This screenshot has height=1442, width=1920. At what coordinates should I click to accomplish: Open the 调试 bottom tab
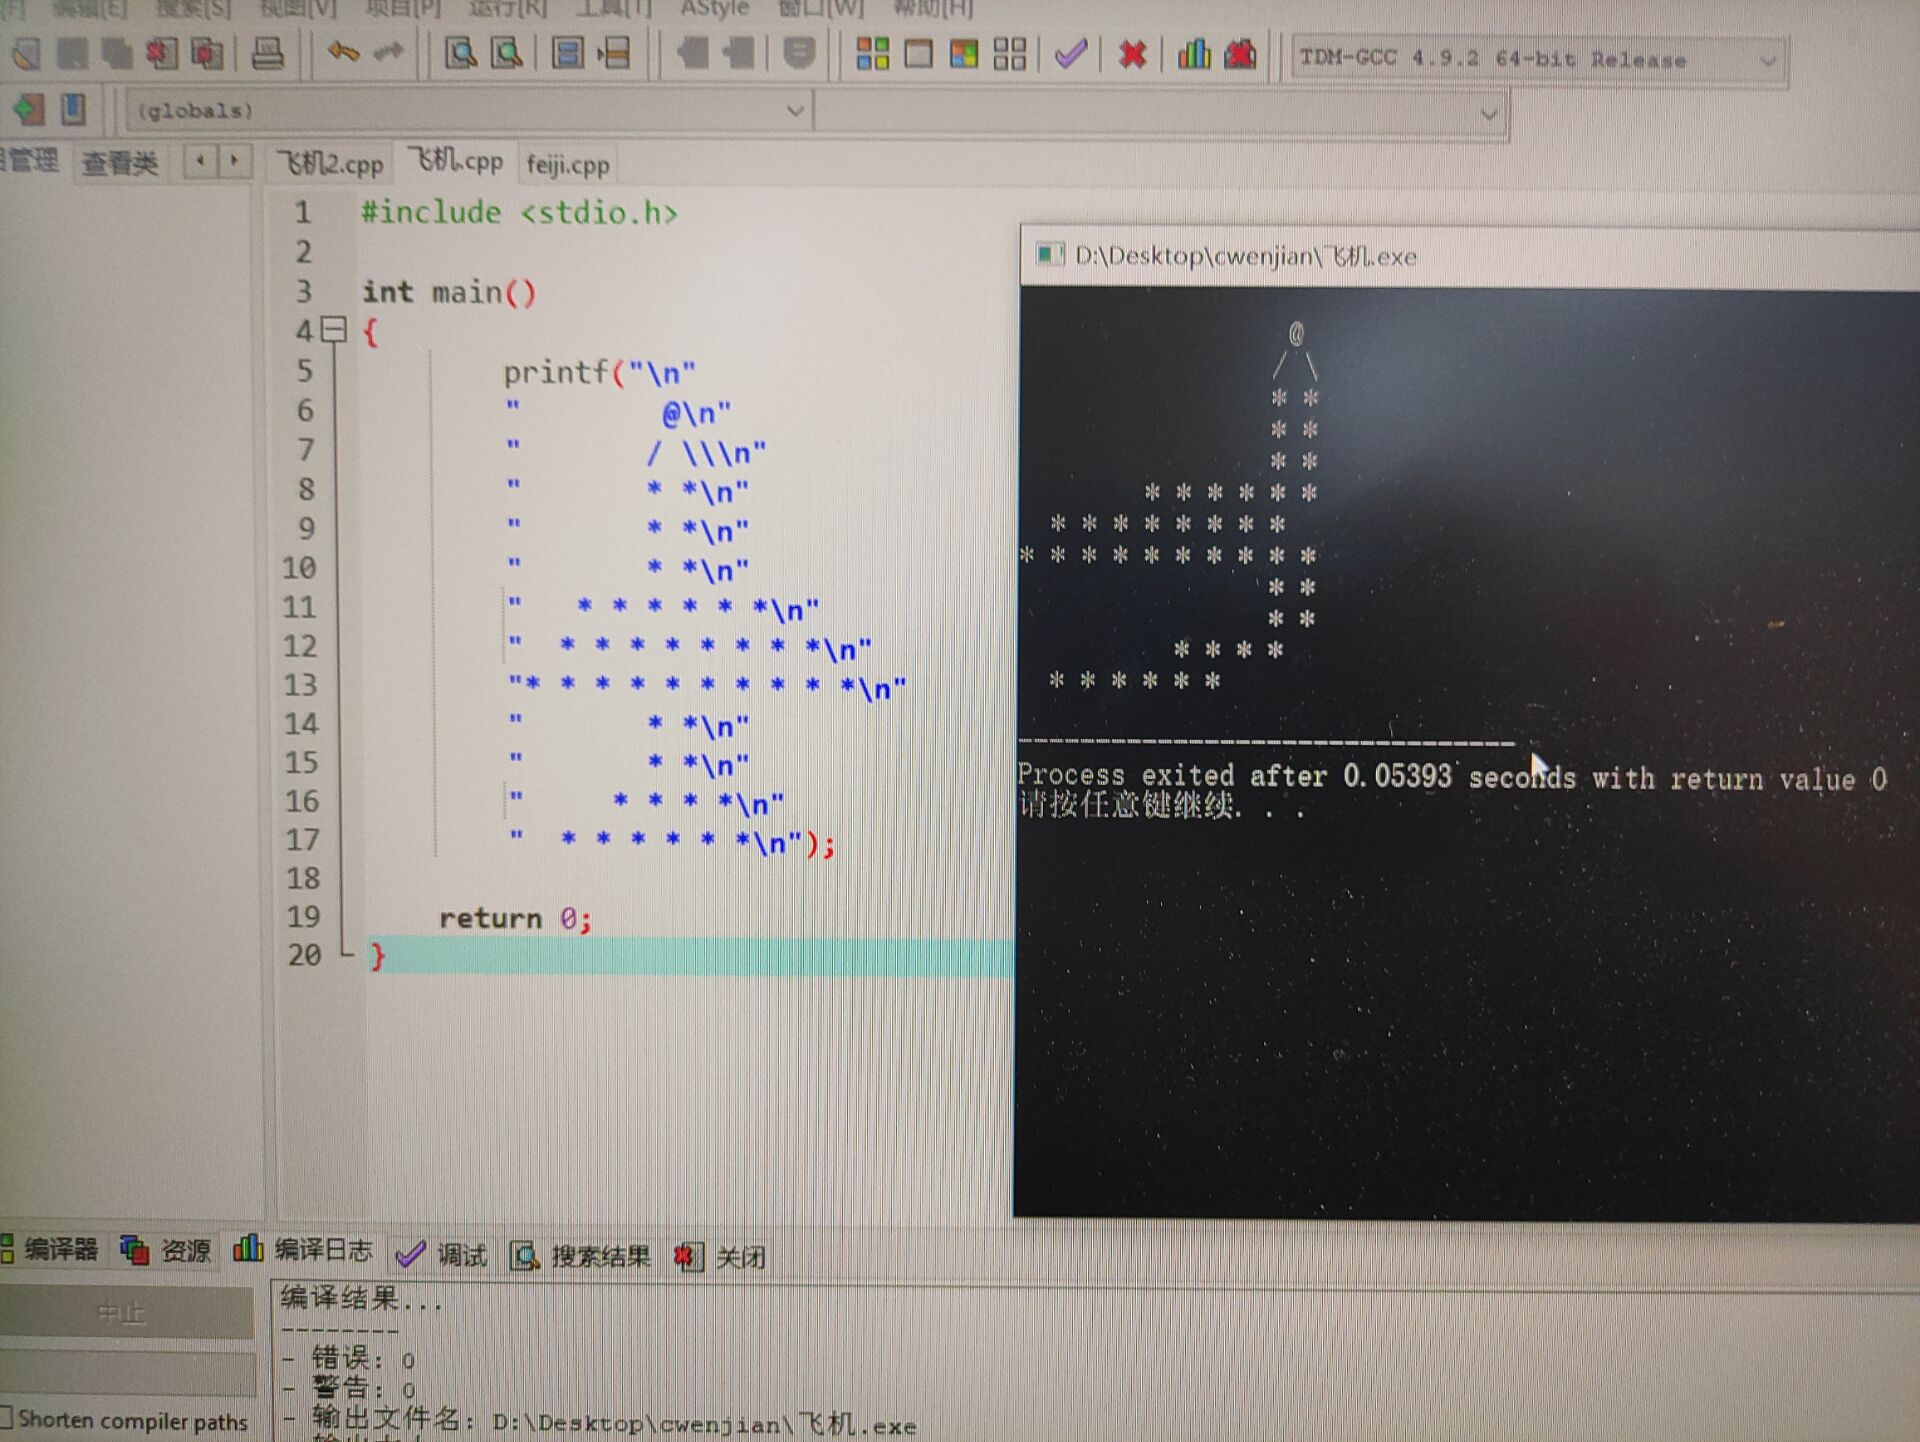[x=442, y=1254]
